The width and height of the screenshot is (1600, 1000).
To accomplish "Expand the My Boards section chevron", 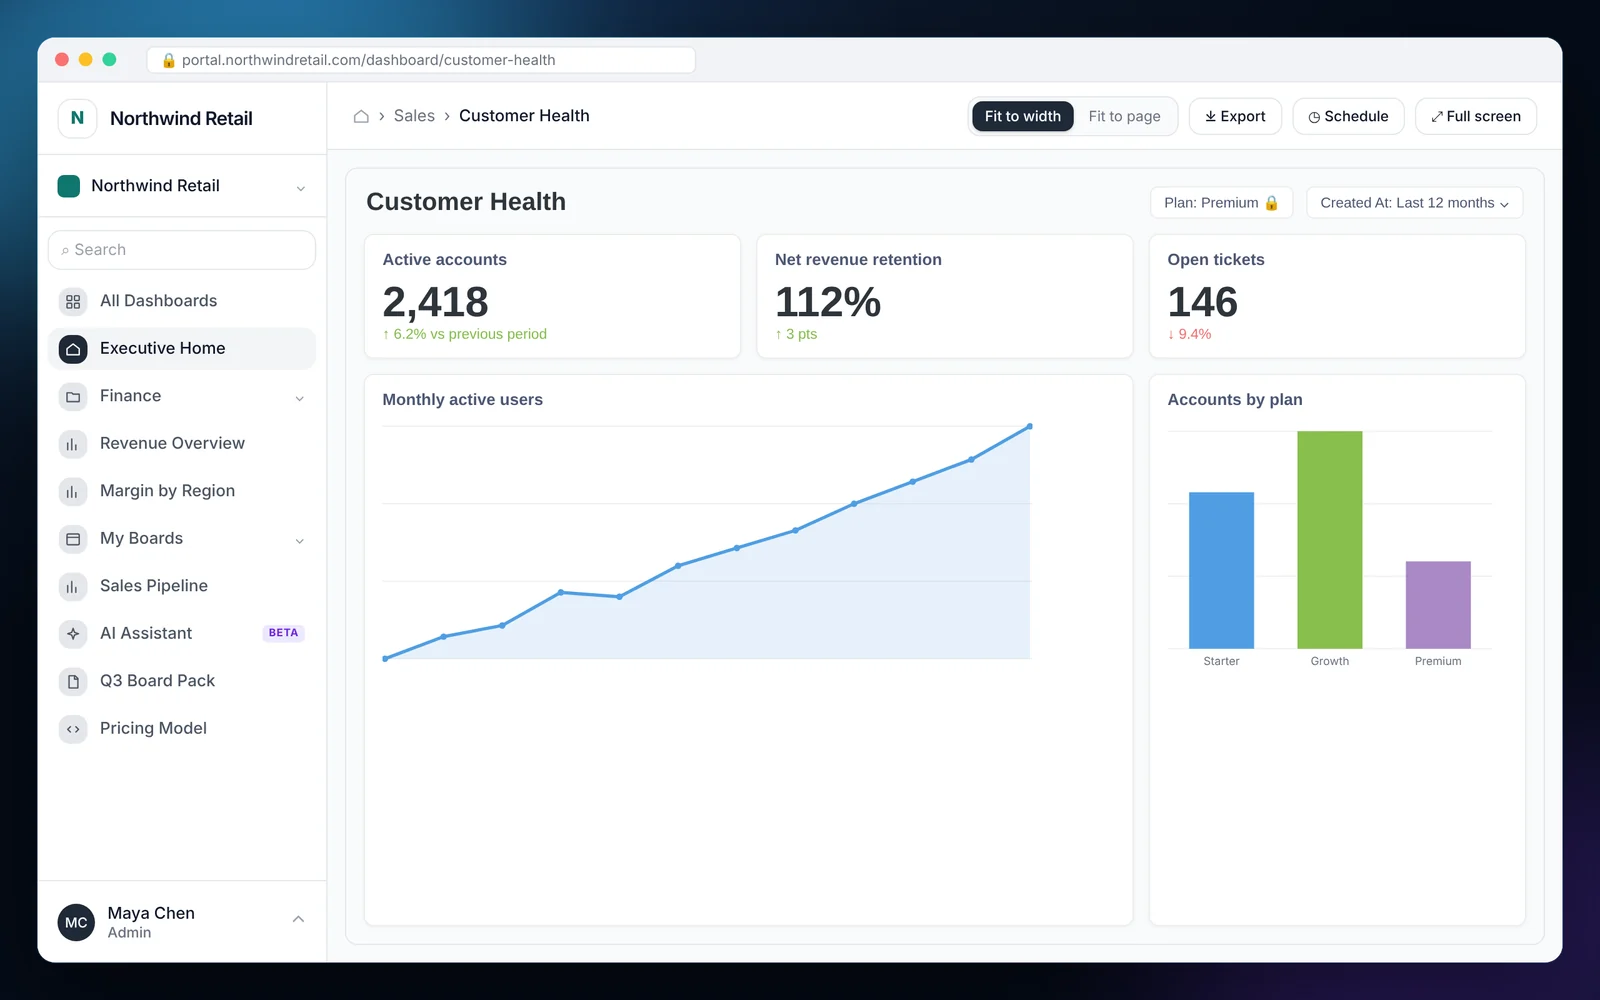I will (x=299, y=541).
